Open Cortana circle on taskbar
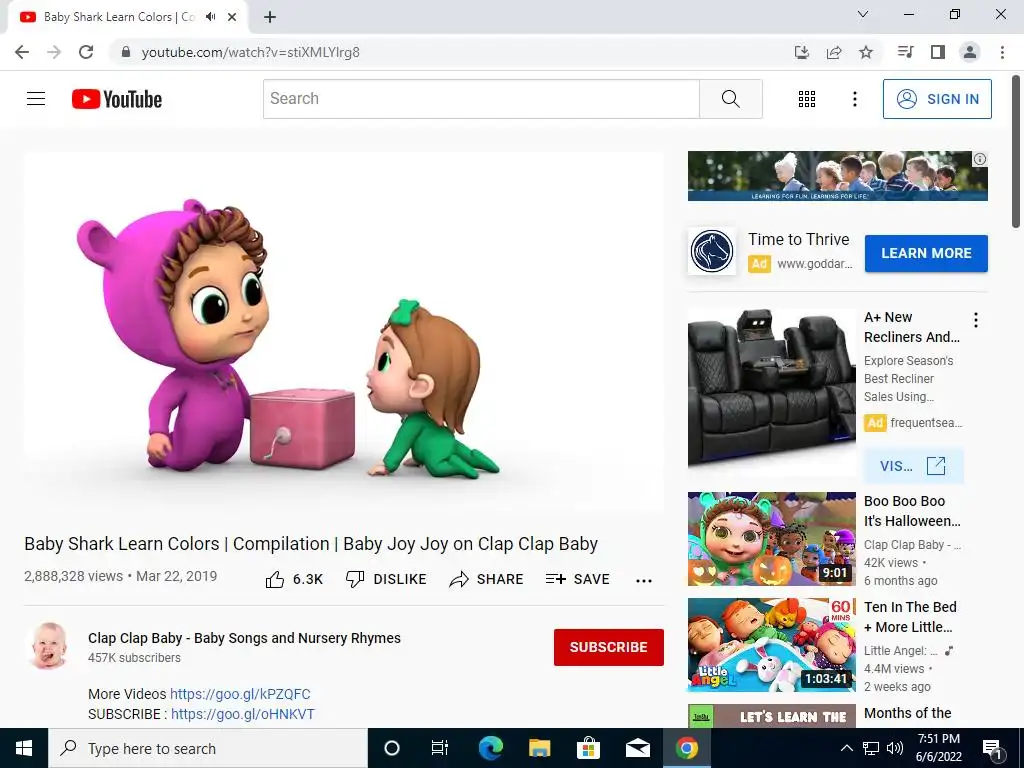The height and width of the screenshot is (768, 1024). [392, 748]
